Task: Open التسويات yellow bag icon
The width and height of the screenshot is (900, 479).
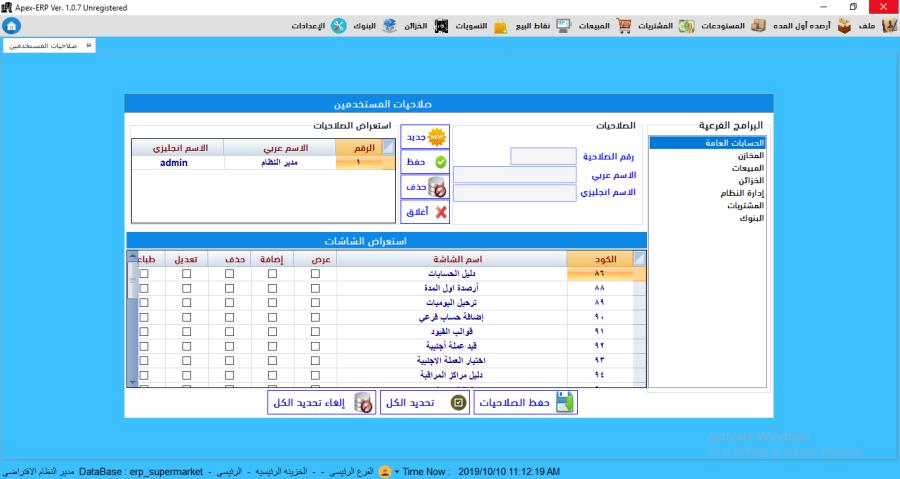Action: [x=501, y=26]
